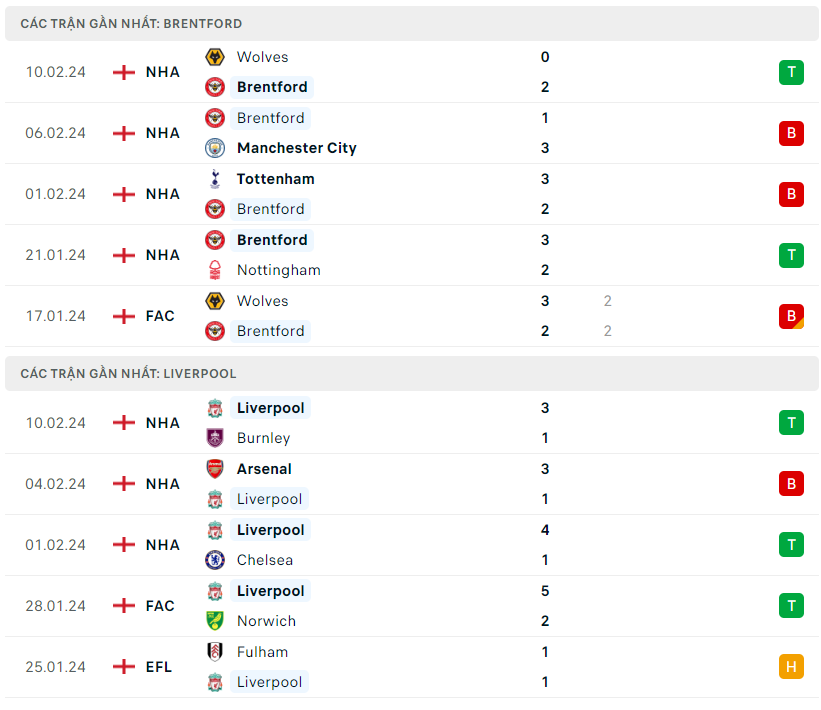Click the Burnley club crest
Screen dimensions: 821x710
pyautogui.click(x=215, y=438)
